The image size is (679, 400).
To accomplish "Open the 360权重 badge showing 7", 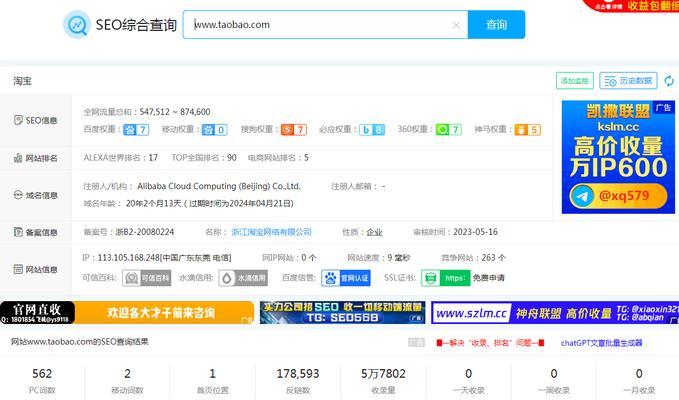I will click(449, 129).
